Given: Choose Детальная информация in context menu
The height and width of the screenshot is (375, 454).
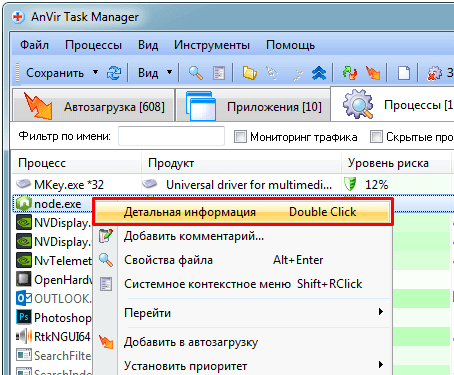Looking at the screenshot, I should click(243, 212).
